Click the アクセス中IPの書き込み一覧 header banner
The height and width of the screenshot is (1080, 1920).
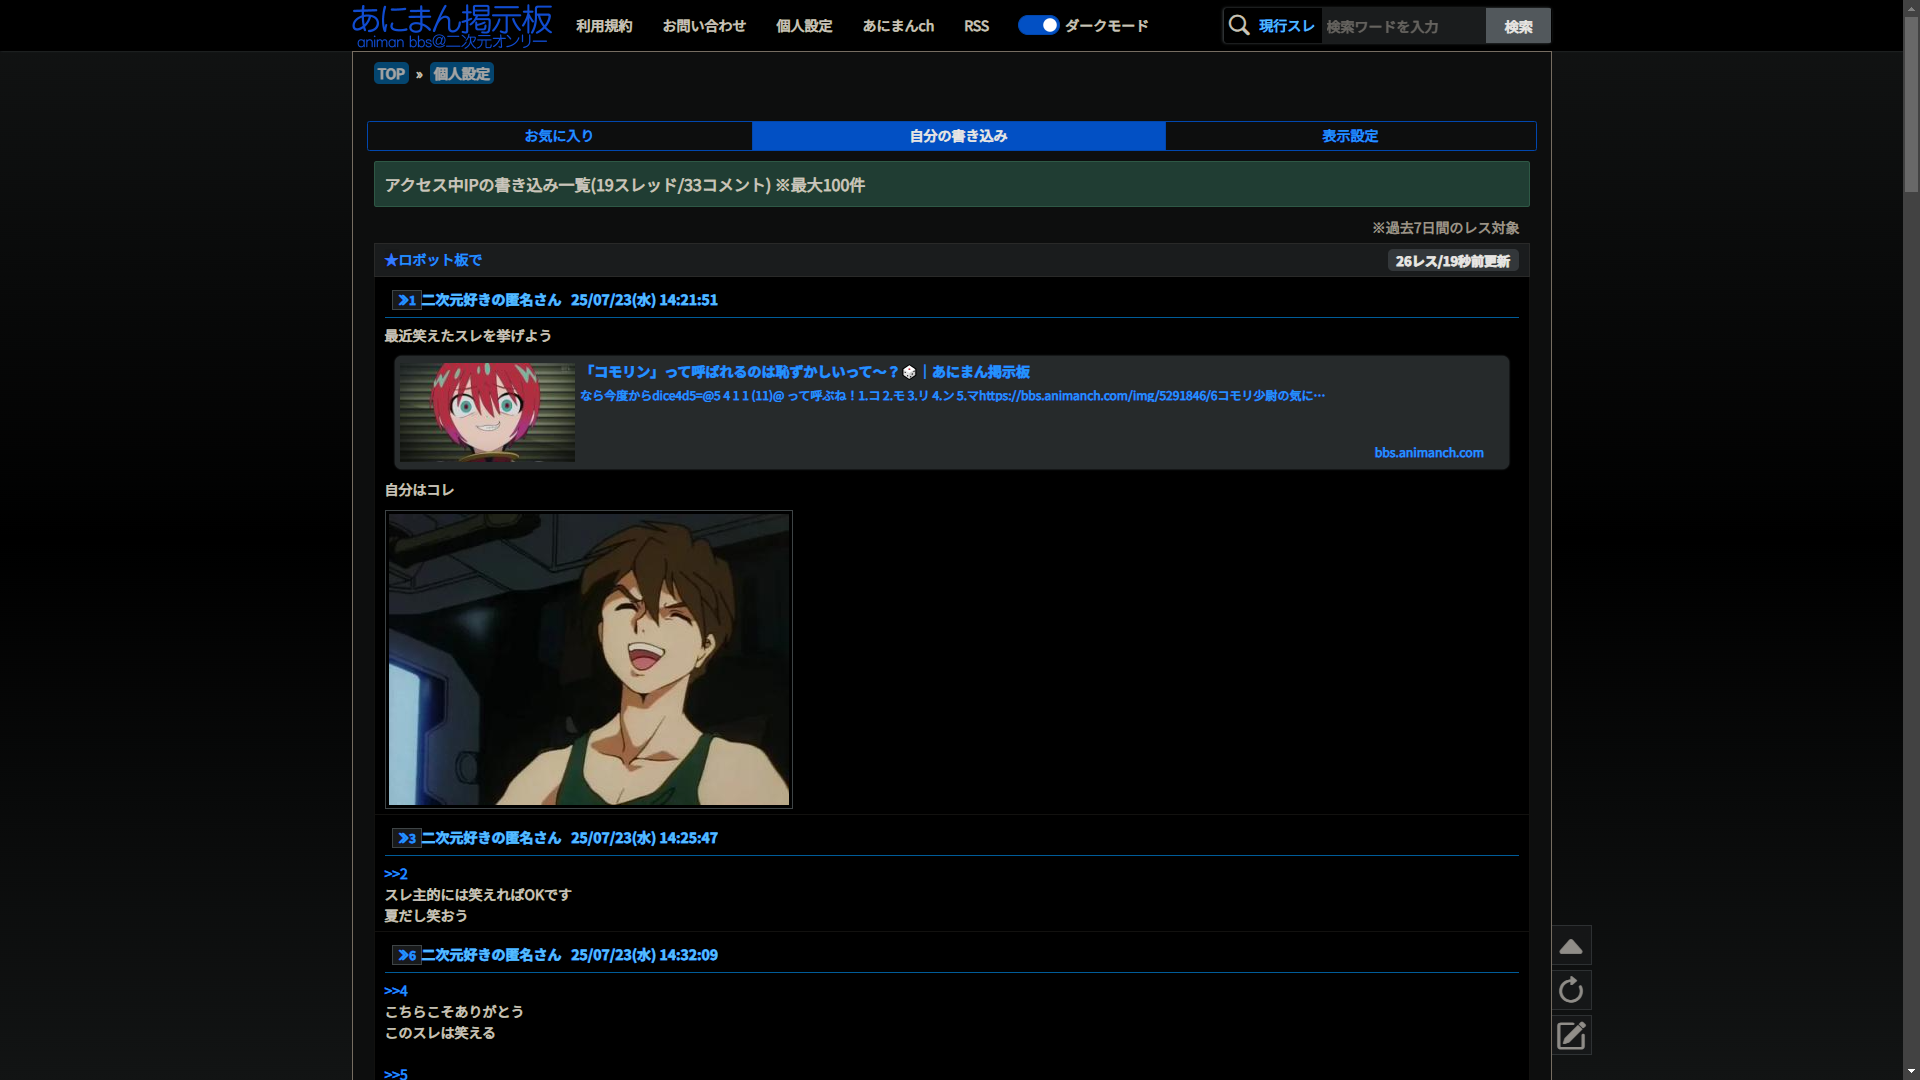(x=951, y=185)
